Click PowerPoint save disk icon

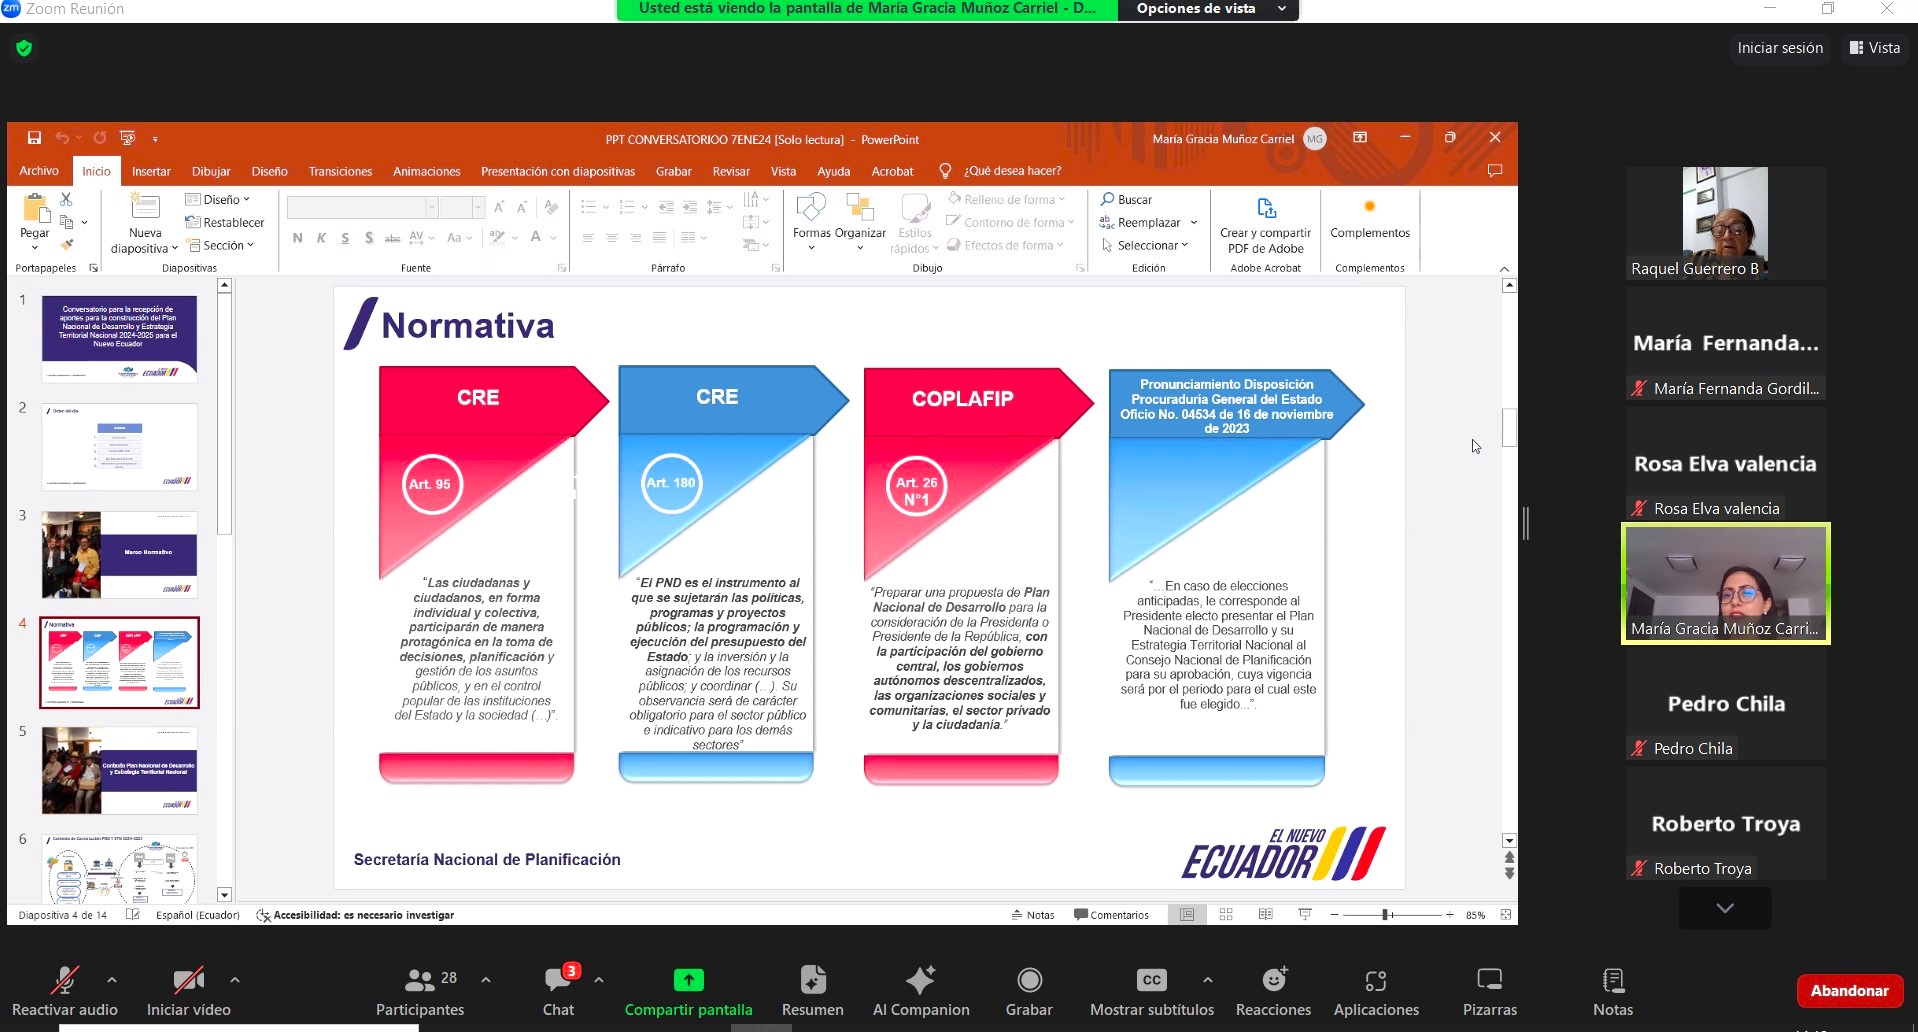(34, 138)
